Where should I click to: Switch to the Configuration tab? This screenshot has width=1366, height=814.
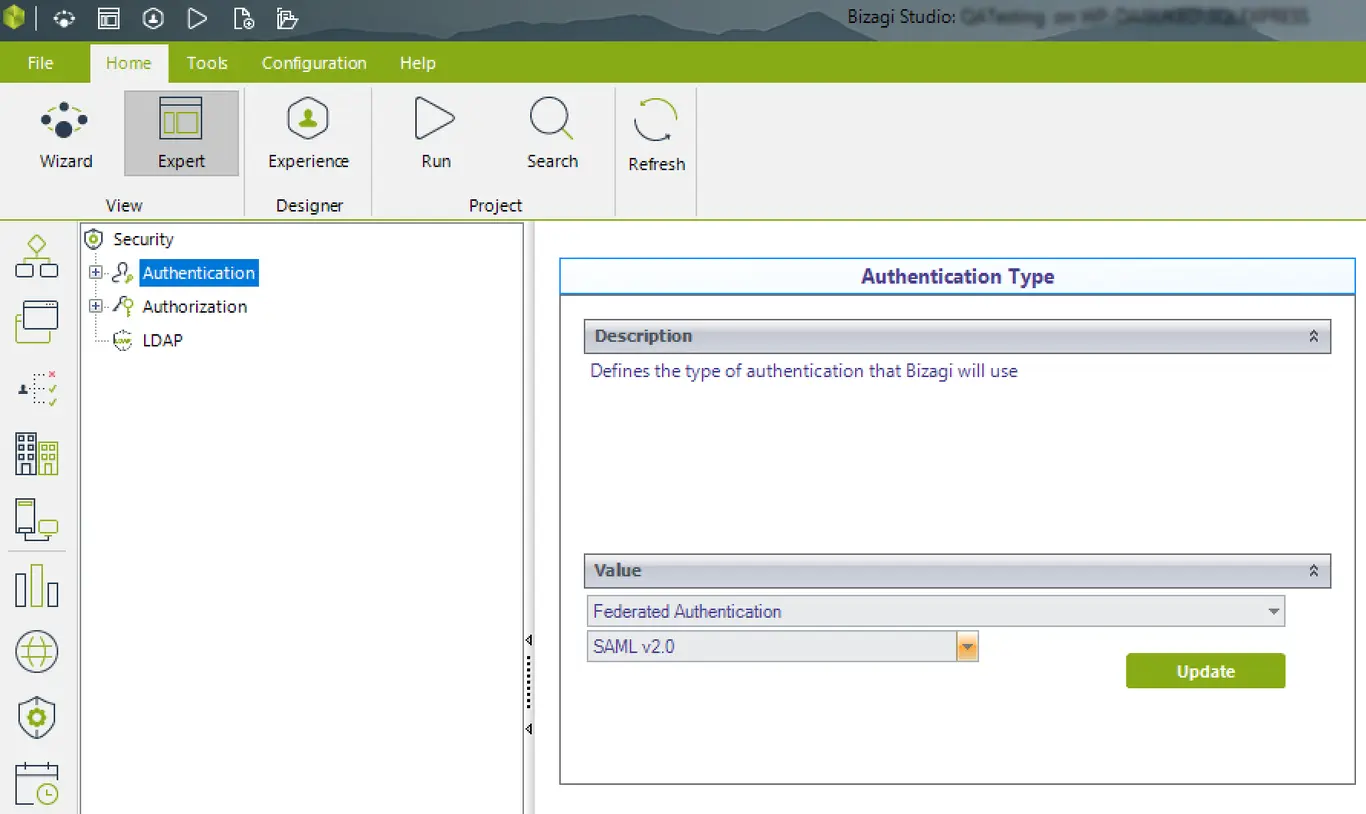[314, 63]
